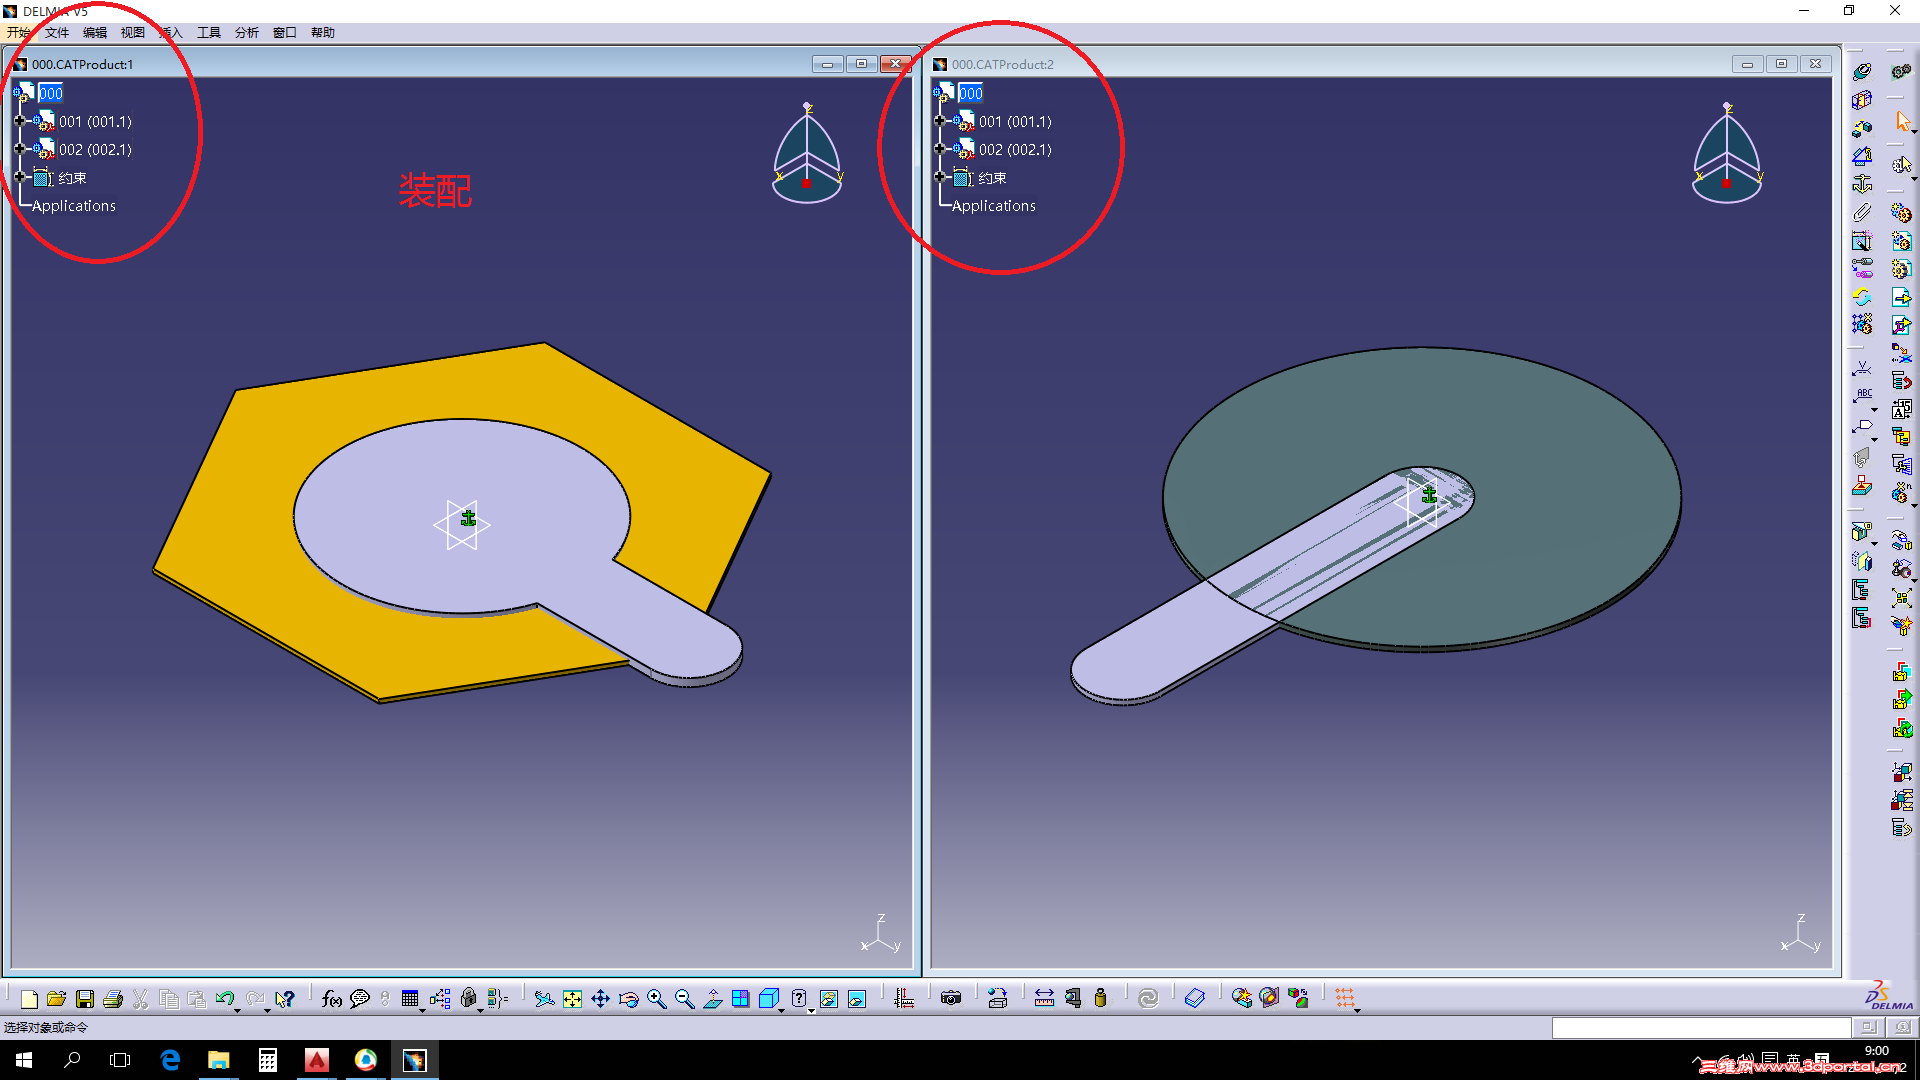Click Applications item in left tree
Viewport: 1920px width, 1080px height.
pos(74,206)
